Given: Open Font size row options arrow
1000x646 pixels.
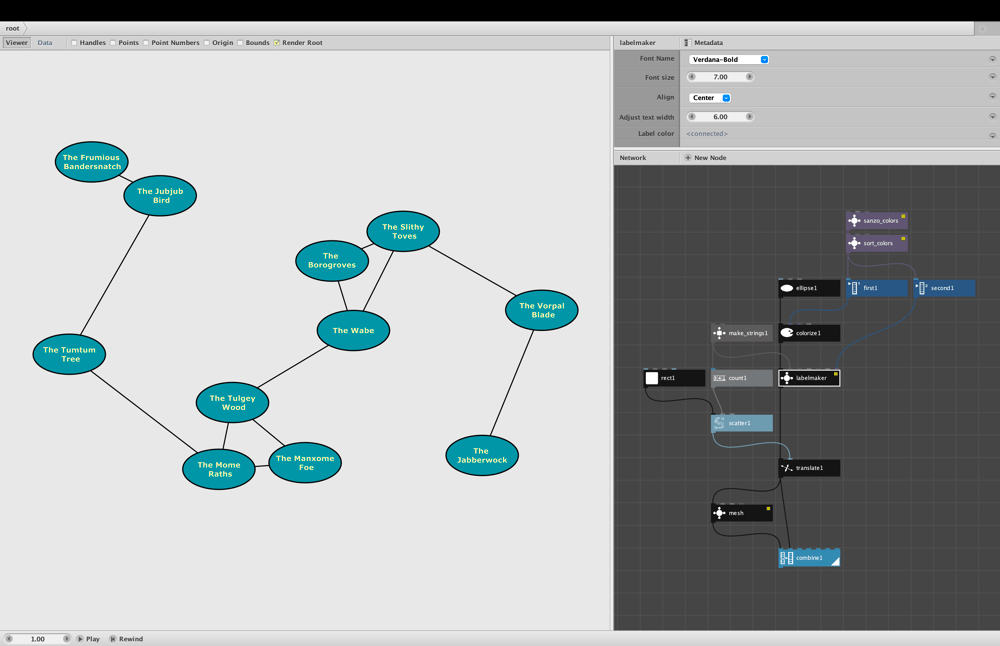Looking at the screenshot, I should [992, 77].
